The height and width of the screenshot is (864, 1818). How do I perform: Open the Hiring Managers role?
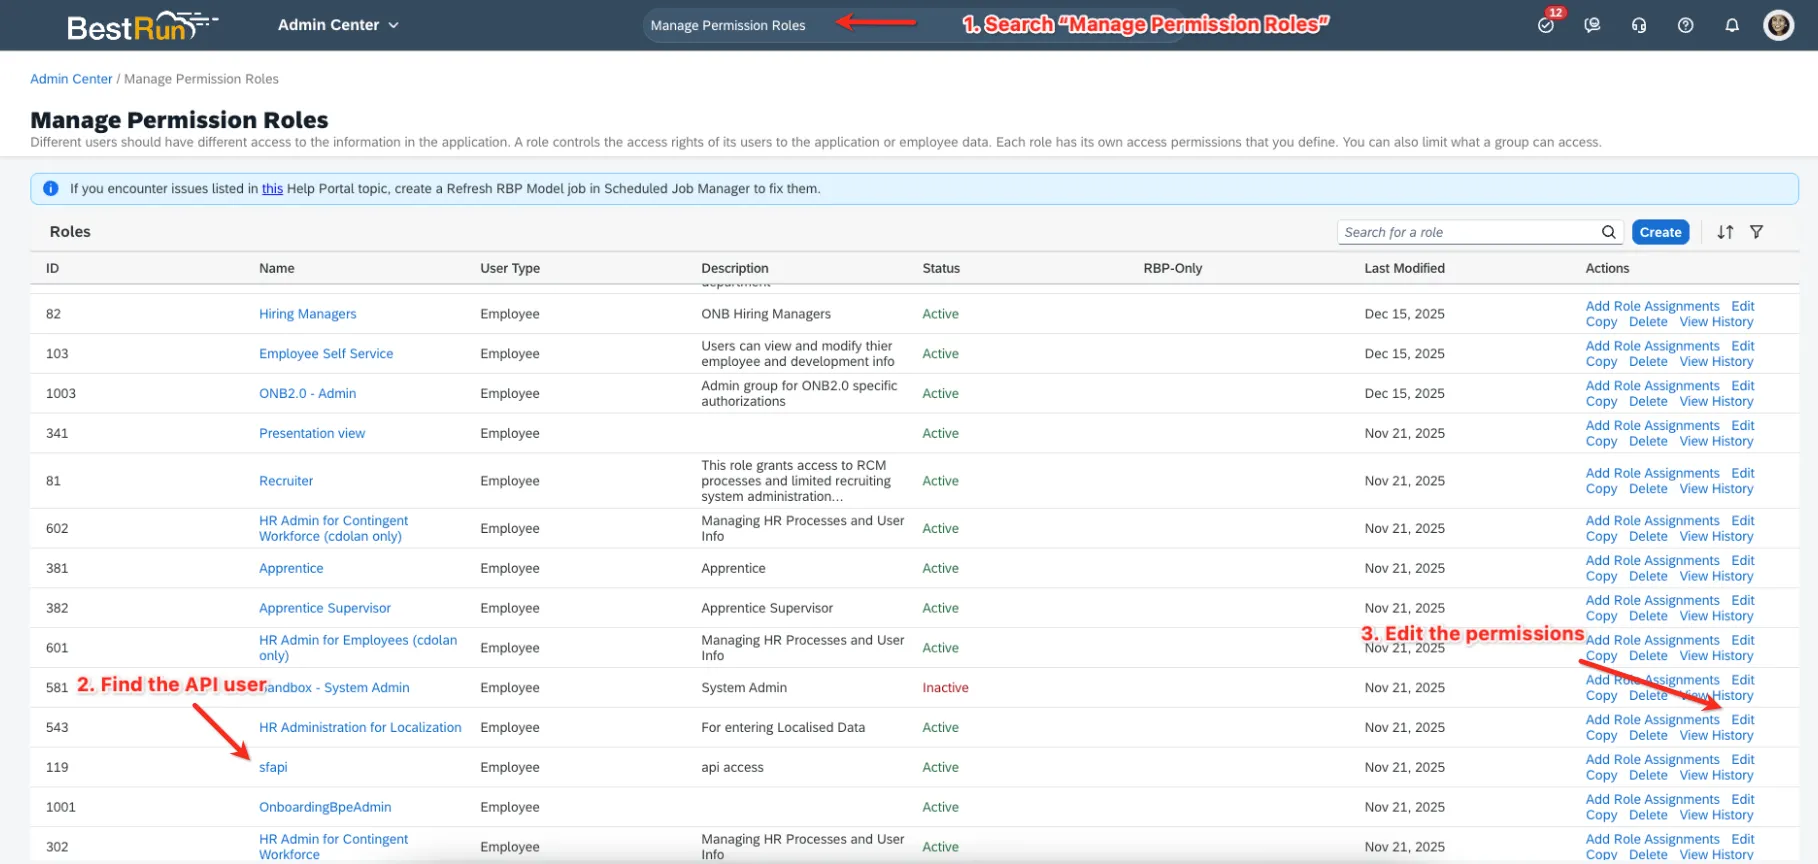coord(307,314)
